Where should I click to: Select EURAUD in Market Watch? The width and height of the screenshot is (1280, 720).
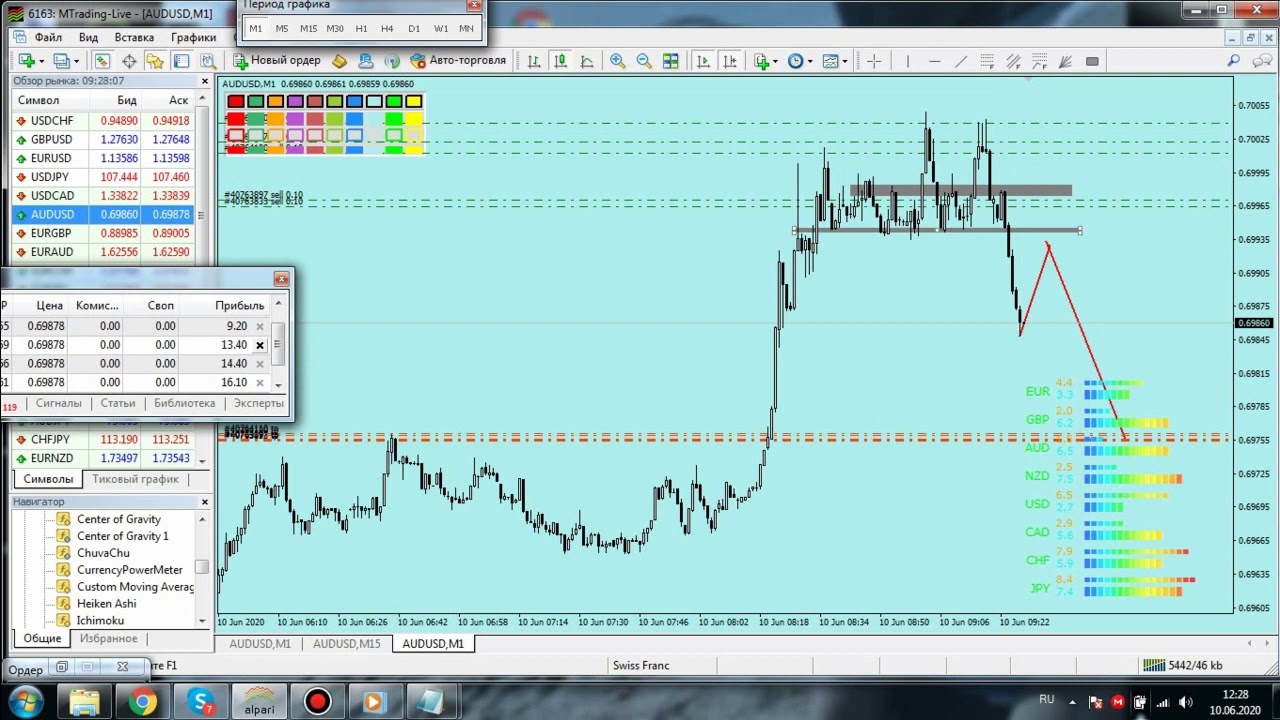click(x=103, y=251)
